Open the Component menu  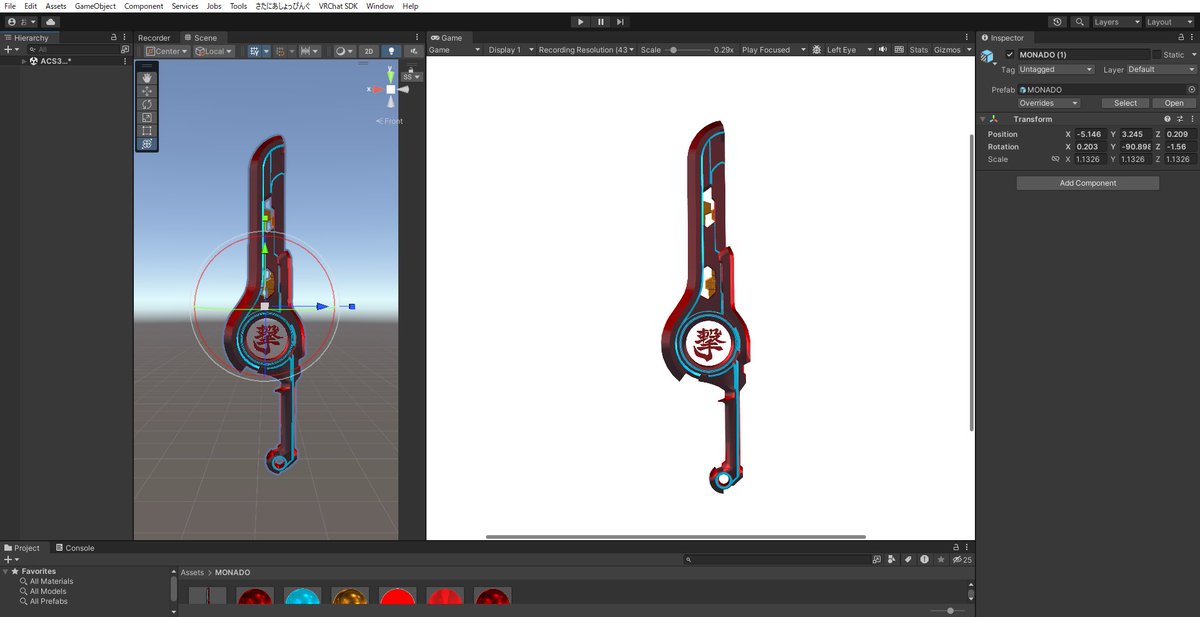point(144,6)
